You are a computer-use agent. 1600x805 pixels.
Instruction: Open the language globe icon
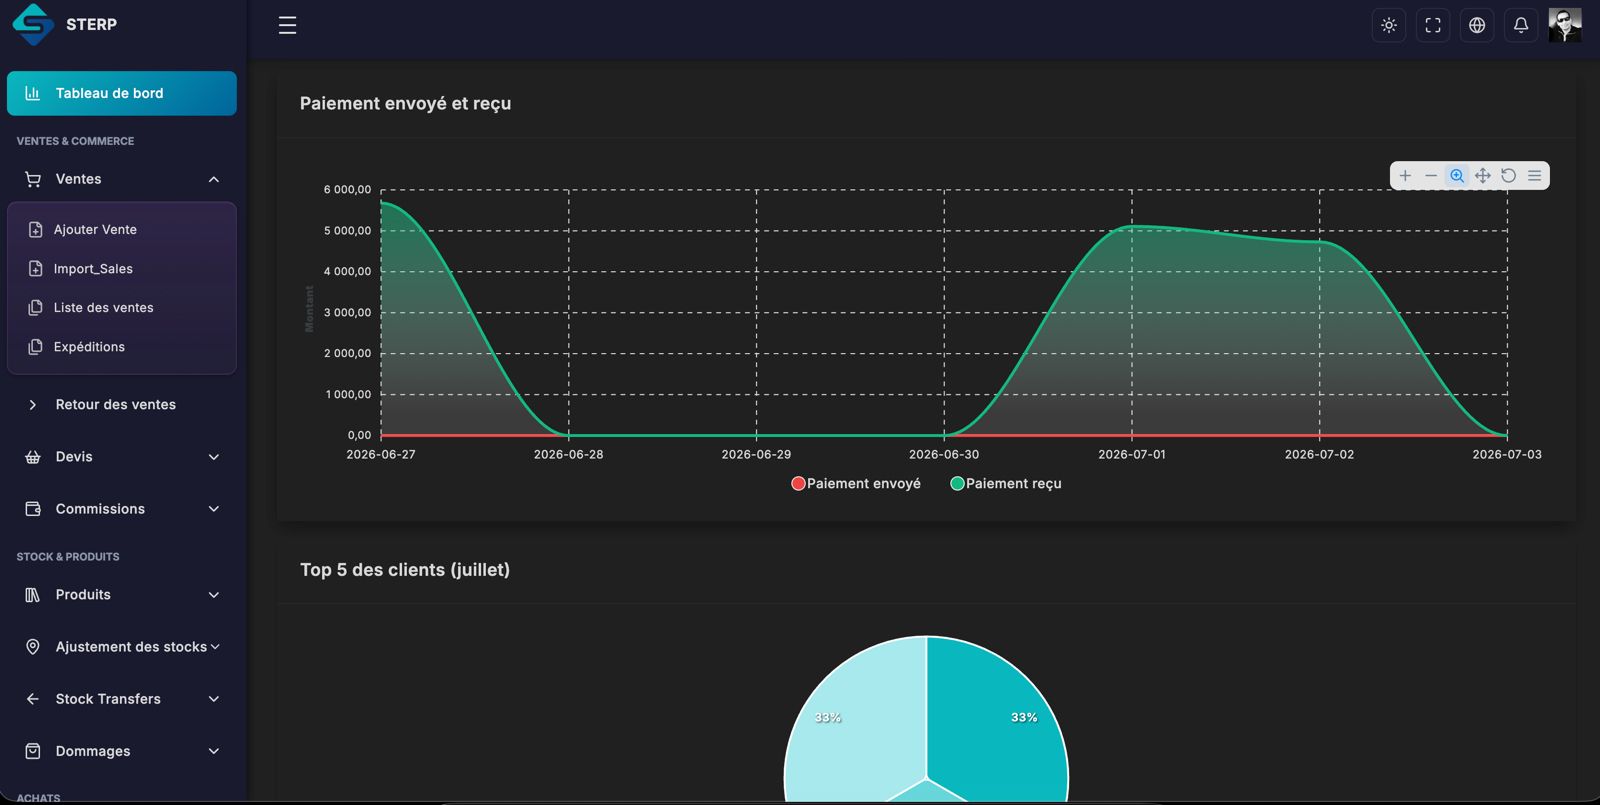[1477, 25]
